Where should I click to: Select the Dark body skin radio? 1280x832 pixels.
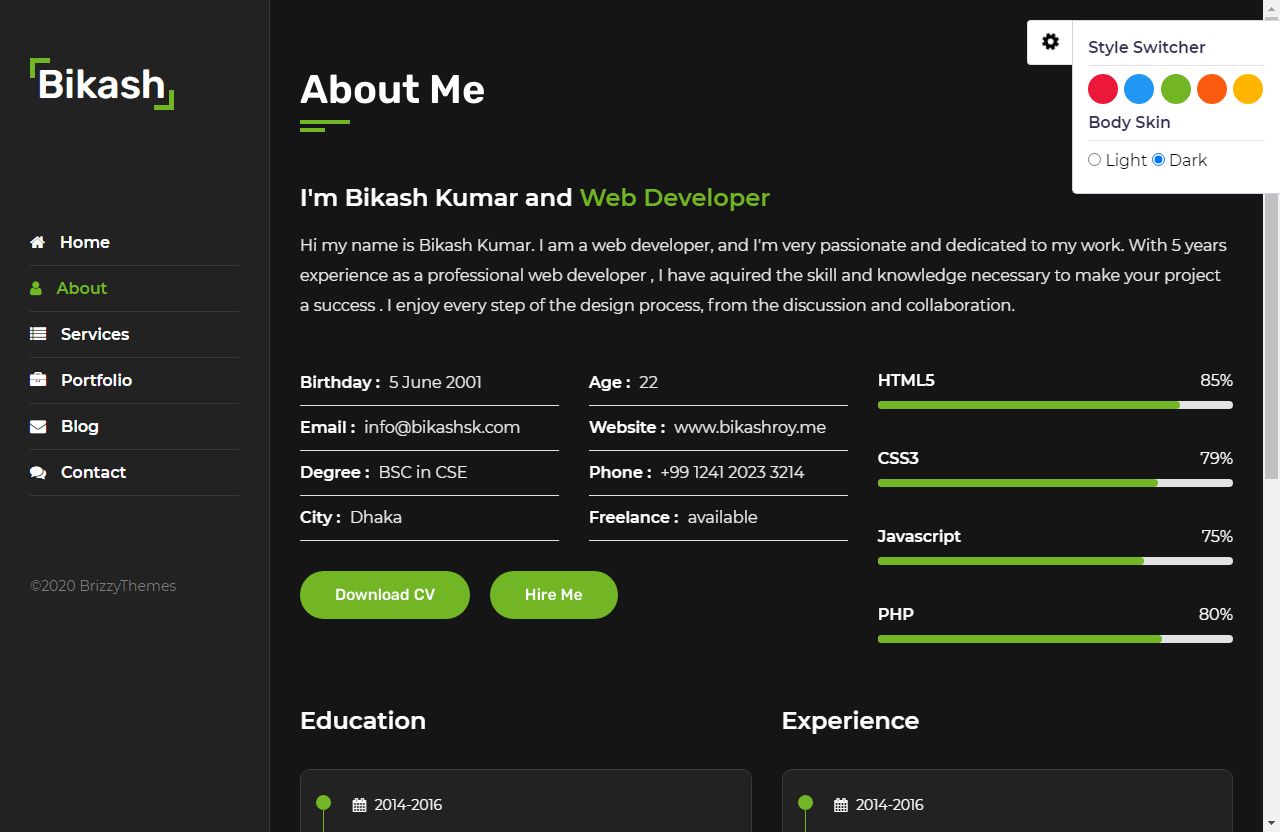(1158, 160)
